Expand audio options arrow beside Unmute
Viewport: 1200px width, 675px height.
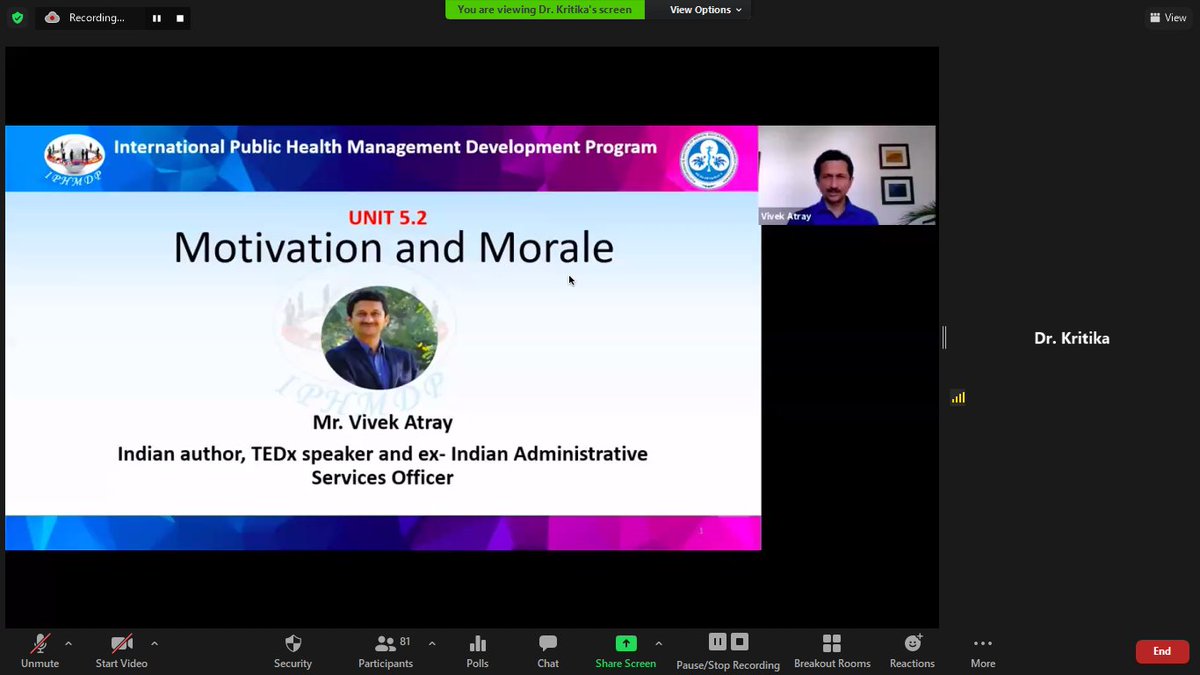tap(68, 644)
